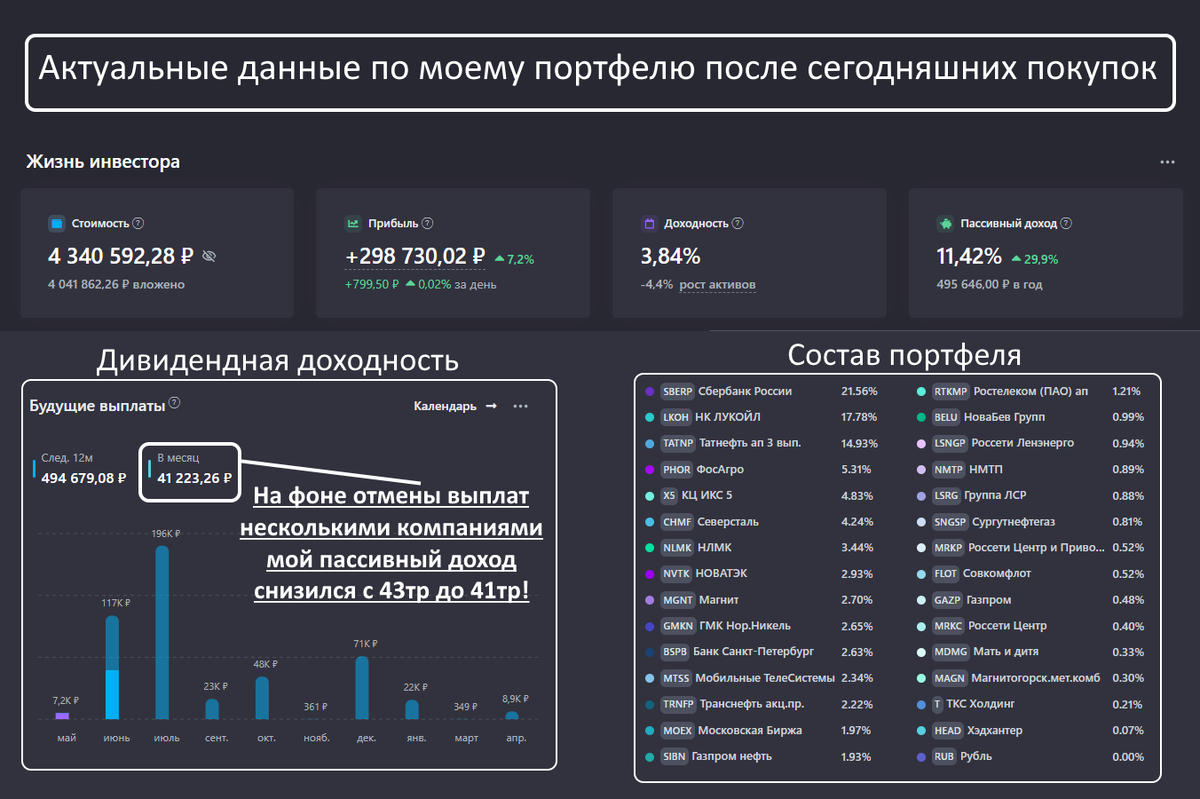Click the RTKMP ticker badge
1200x799 pixels.
pos(950,391)
